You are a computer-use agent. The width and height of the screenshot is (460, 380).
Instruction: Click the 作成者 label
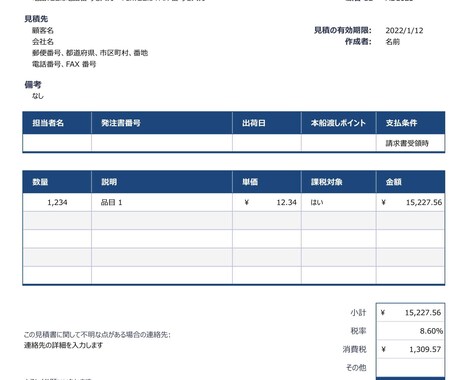pos(358,42)
